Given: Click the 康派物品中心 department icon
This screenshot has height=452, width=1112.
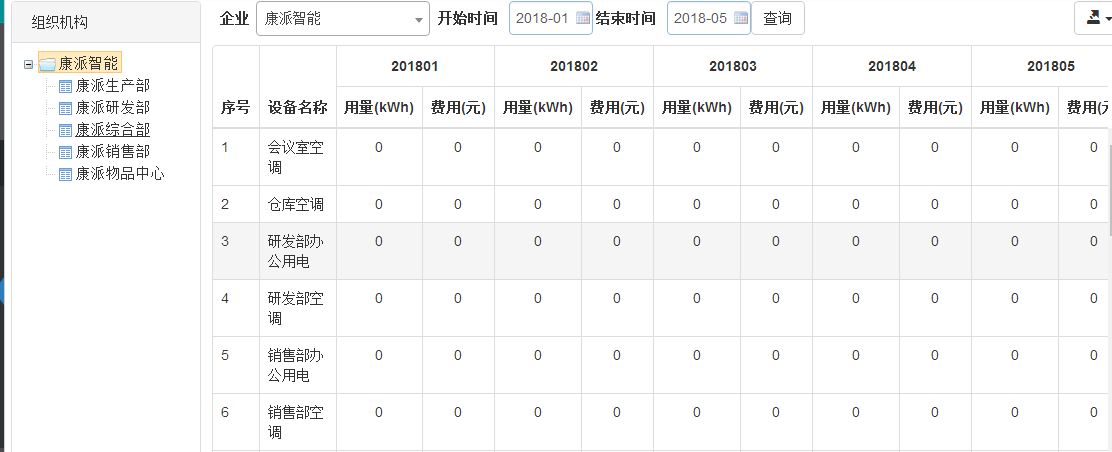Looking at the screenshot, I should (66, 174).
